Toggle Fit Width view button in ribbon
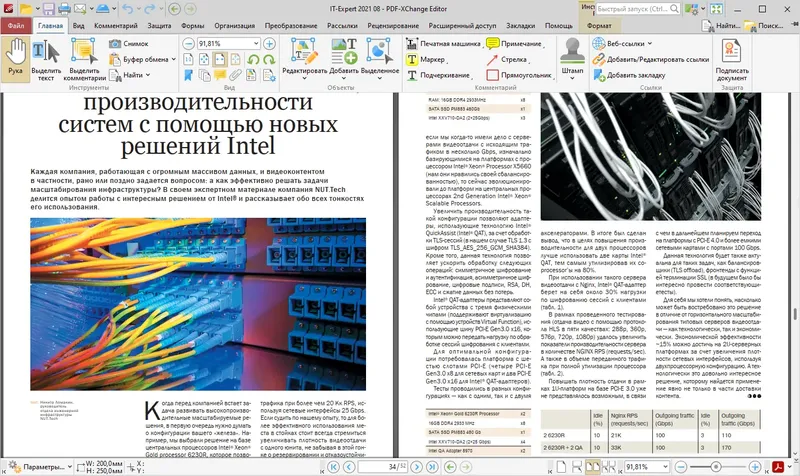The height and width of the screenshot is (476, 800). [220, 60]
